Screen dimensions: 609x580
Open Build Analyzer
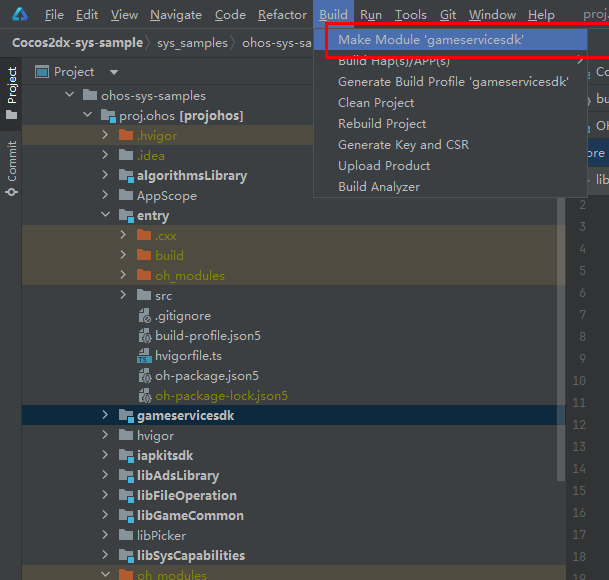[x=451, y=187]
